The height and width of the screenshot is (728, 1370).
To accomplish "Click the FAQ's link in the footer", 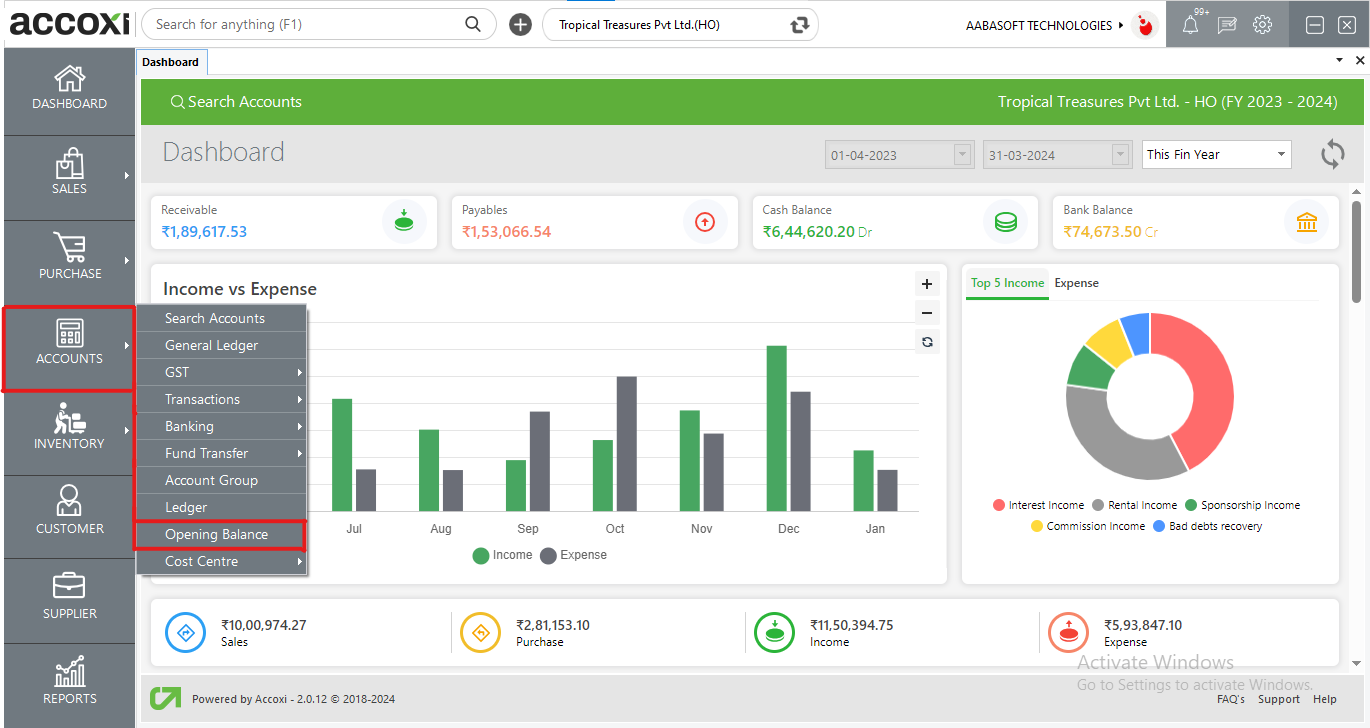I will pyautogui.click(x=1230, y=699).
